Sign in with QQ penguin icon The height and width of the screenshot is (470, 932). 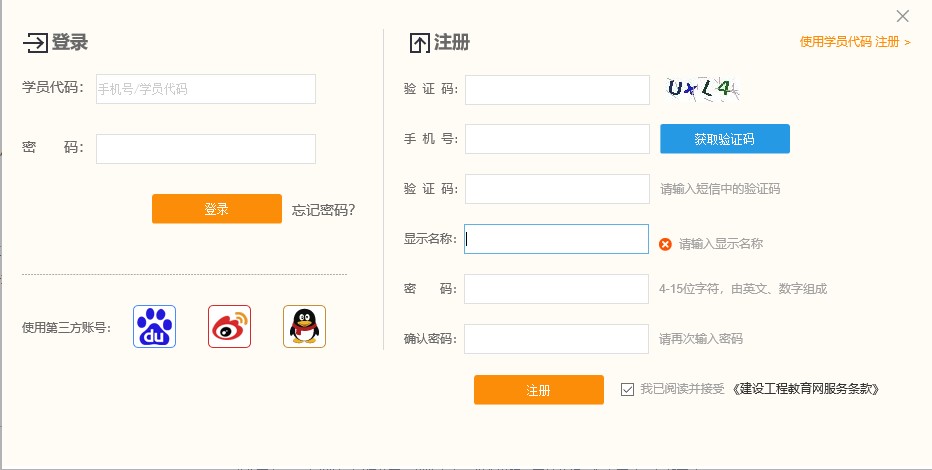[304, 326]
